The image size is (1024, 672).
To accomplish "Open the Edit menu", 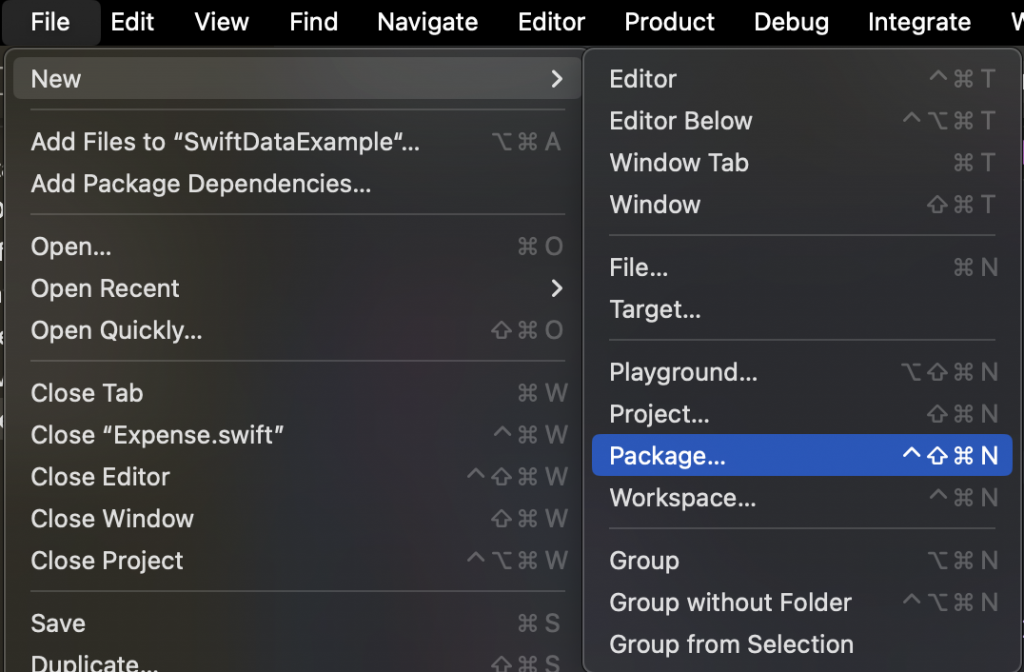I will [x=132, y=22].
